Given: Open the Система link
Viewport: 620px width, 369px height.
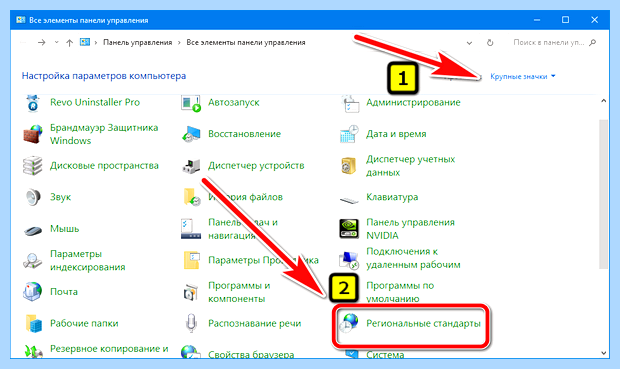Looking at the screenshot, I should pos(385,354).
